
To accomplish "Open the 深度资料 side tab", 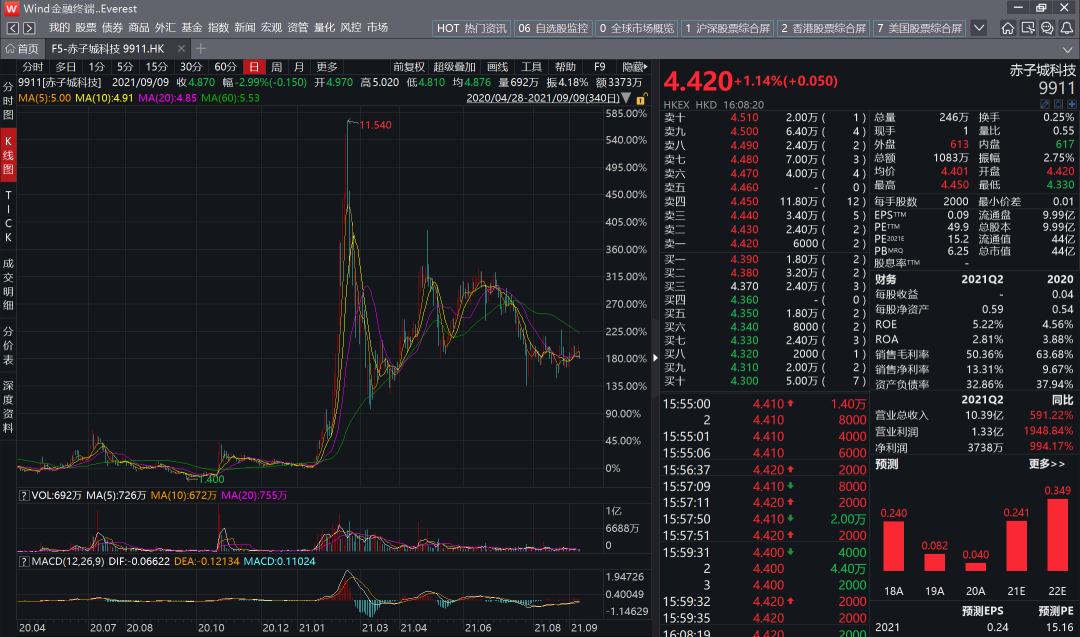I will tap(8, 407).
